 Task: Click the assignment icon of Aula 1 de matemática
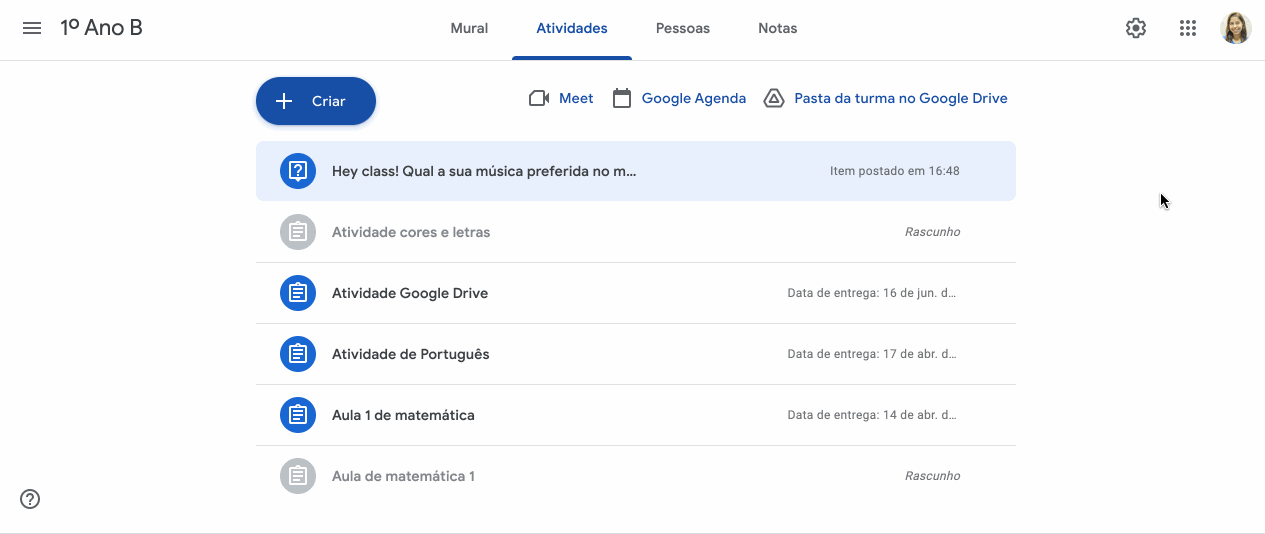point(298,415)
